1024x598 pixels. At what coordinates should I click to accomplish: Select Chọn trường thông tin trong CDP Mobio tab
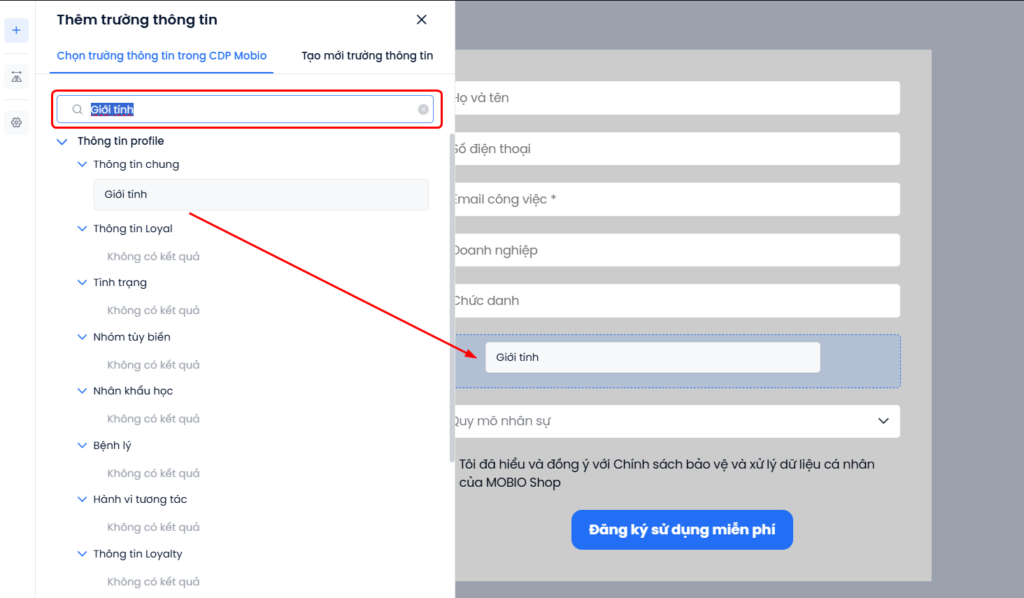point(162,56)
